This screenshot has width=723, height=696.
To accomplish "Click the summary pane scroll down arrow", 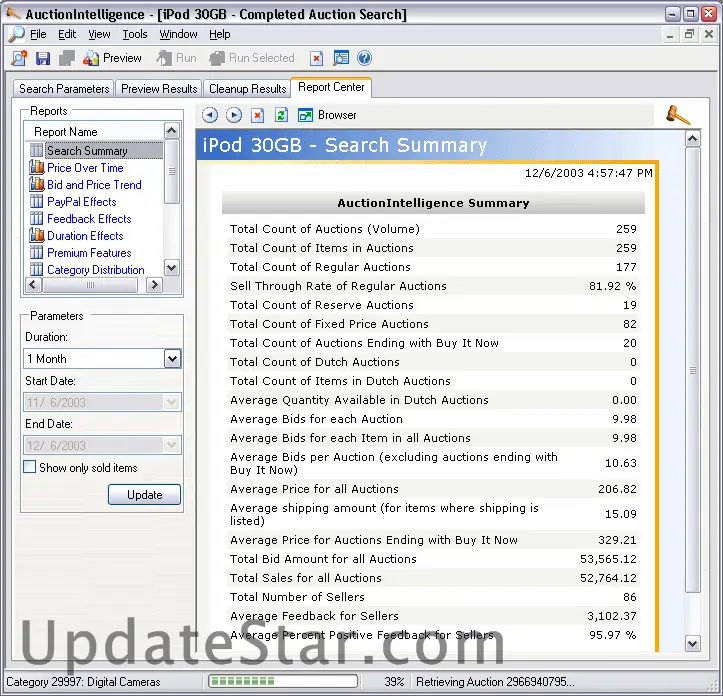I will (693, 643).
